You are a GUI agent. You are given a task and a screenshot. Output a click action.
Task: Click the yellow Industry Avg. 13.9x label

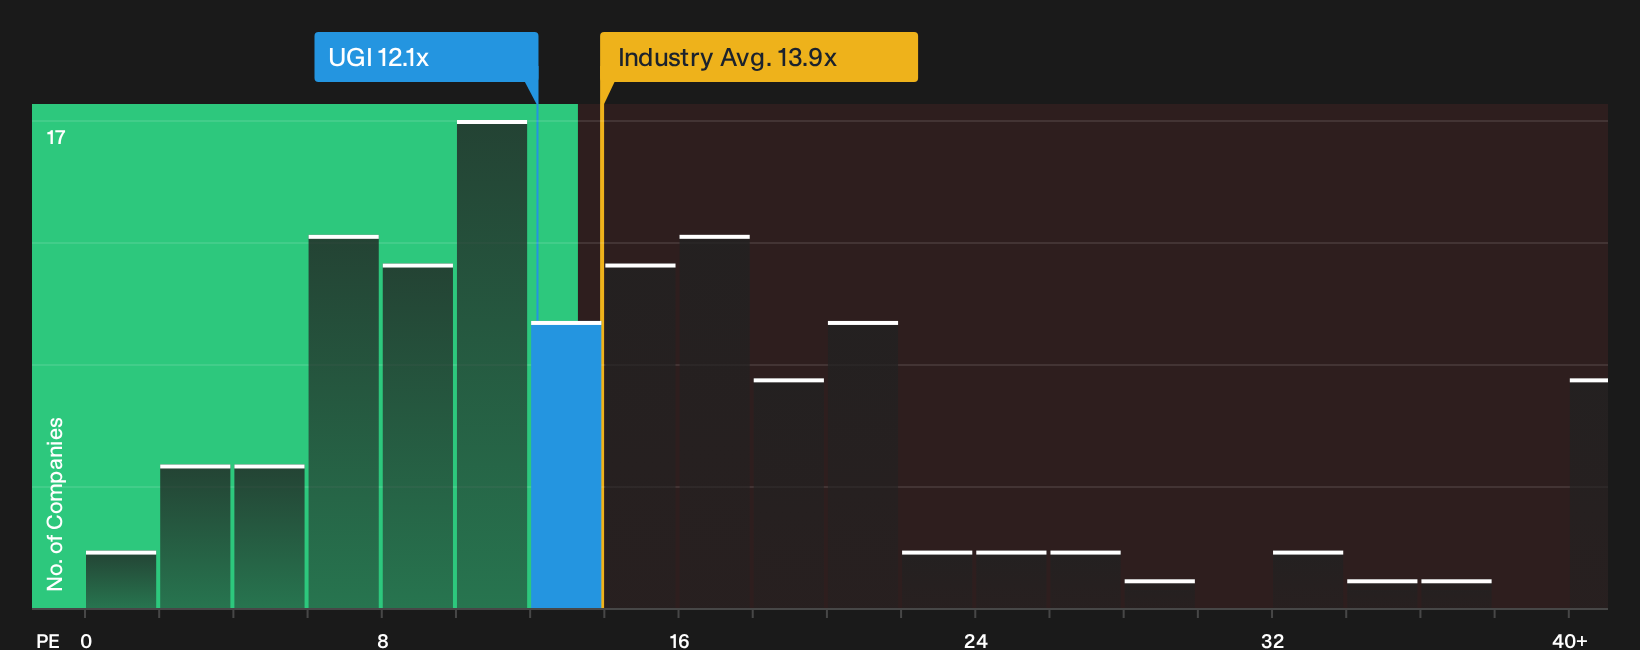point(758,57)
